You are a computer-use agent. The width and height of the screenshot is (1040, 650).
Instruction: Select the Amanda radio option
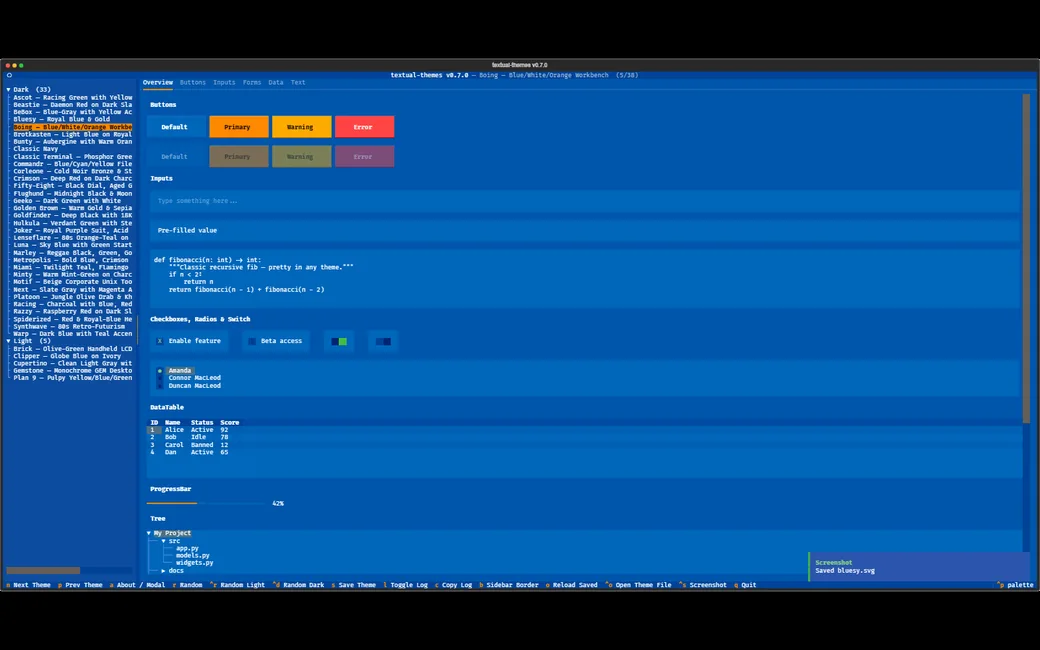tap(175, 370)
